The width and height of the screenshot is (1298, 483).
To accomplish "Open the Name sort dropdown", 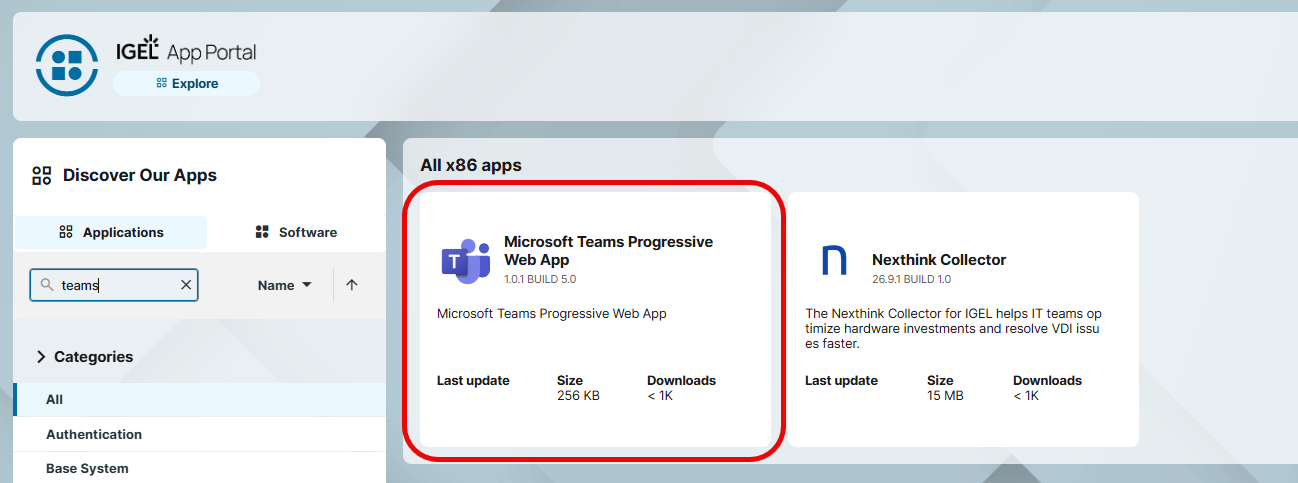I will pyautogui.click(x=284, y=285).
